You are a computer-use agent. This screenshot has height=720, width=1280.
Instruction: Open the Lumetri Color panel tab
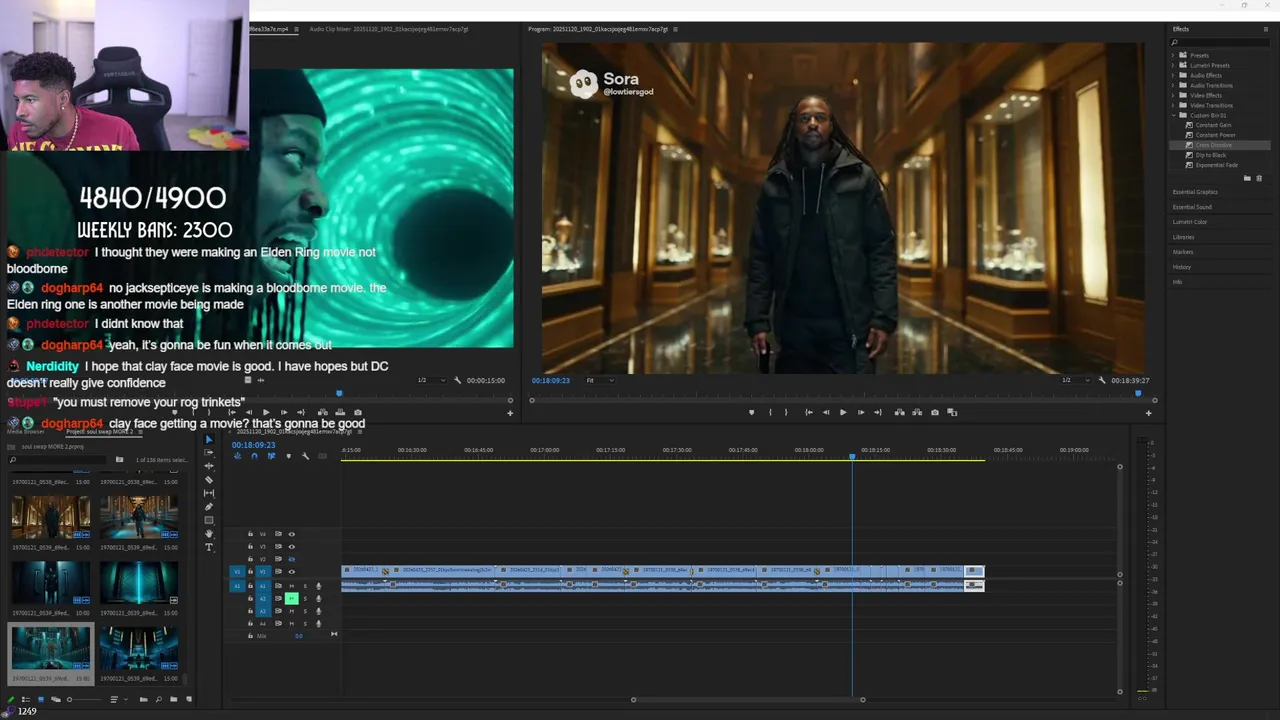click(x=1190, y=222)
